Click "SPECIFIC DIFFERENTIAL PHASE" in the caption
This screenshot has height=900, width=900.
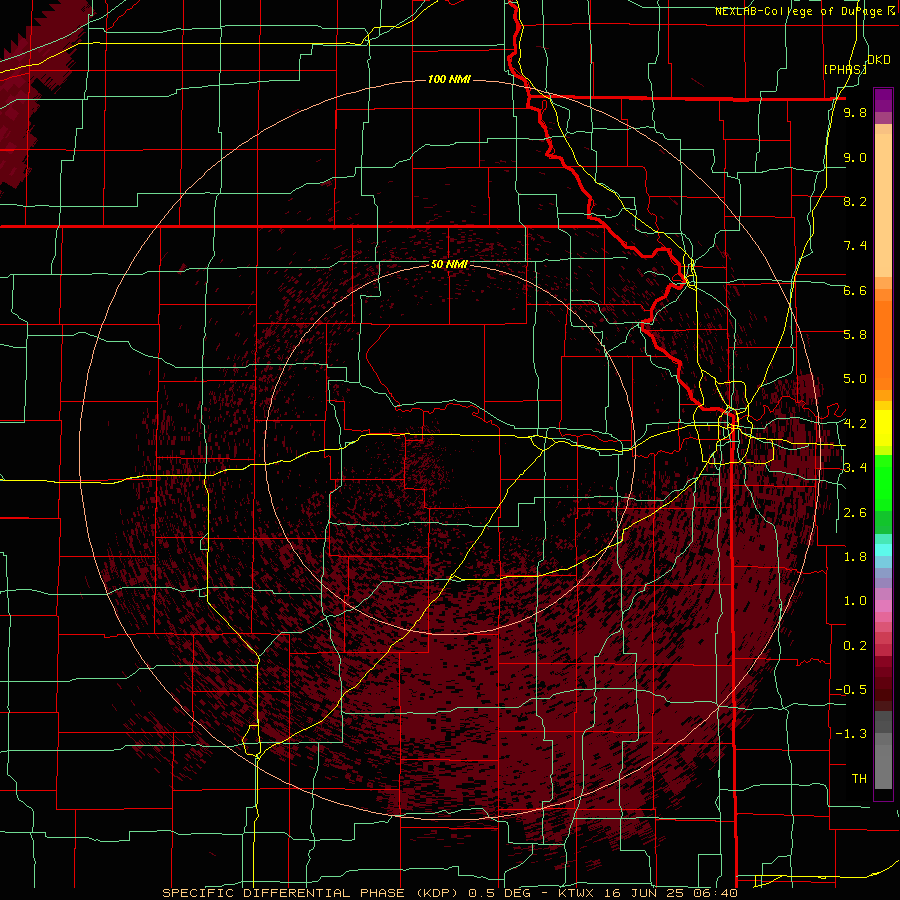(x=284, y=893)
